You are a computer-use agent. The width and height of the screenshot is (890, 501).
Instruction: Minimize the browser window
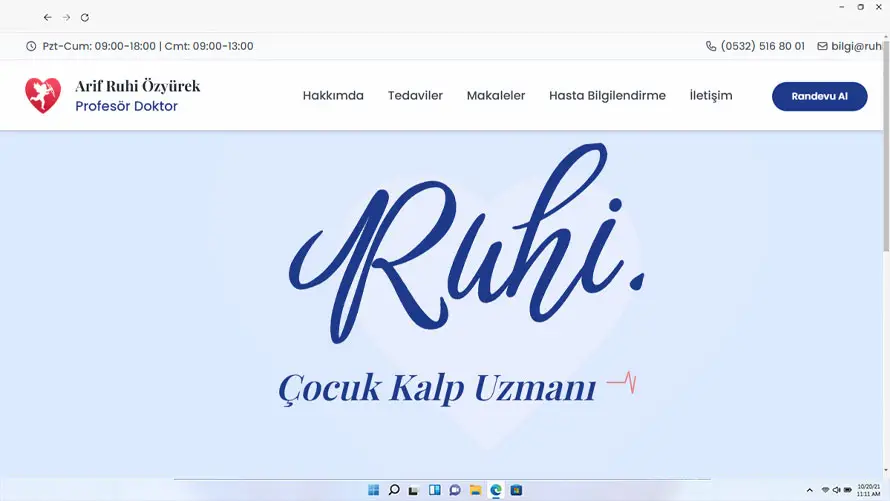pyautogui.click(x=842, y=7)
